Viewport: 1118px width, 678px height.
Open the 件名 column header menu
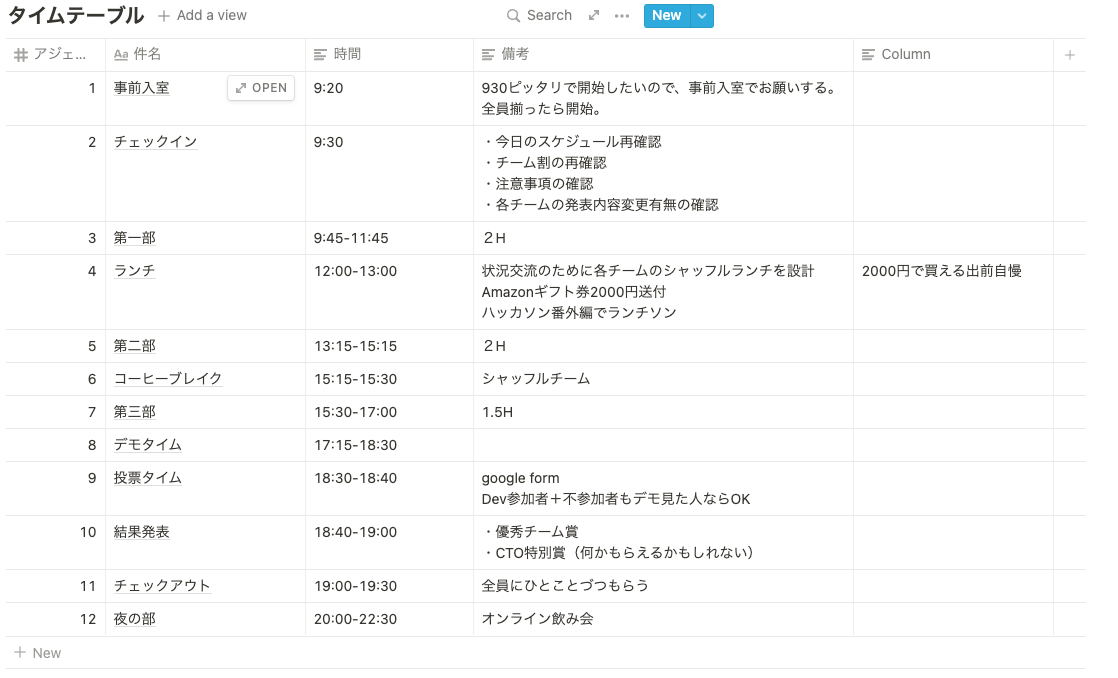[205, 55]
